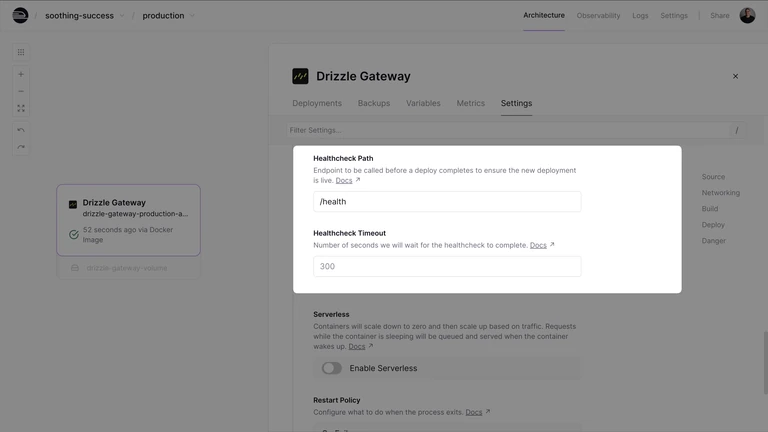Select the service Settings tab

click(516, 103)
